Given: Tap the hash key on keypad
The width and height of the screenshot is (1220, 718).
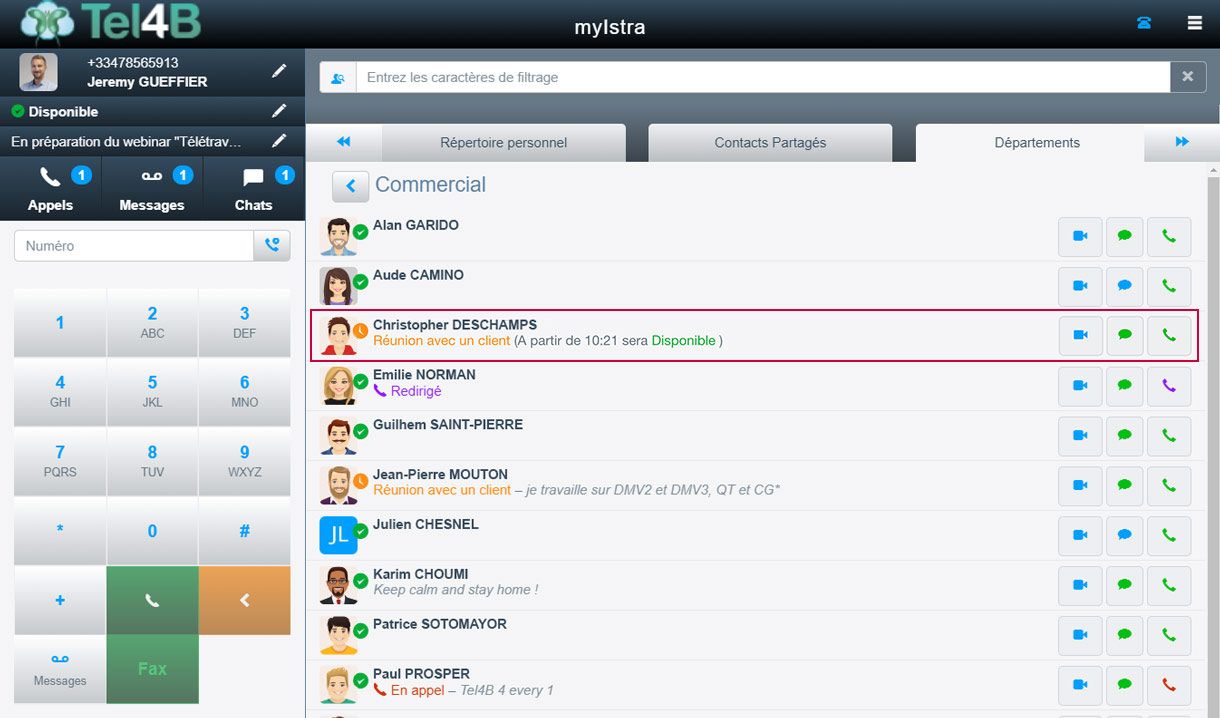Looking at the screenshot, I should [x=245, y=531].
